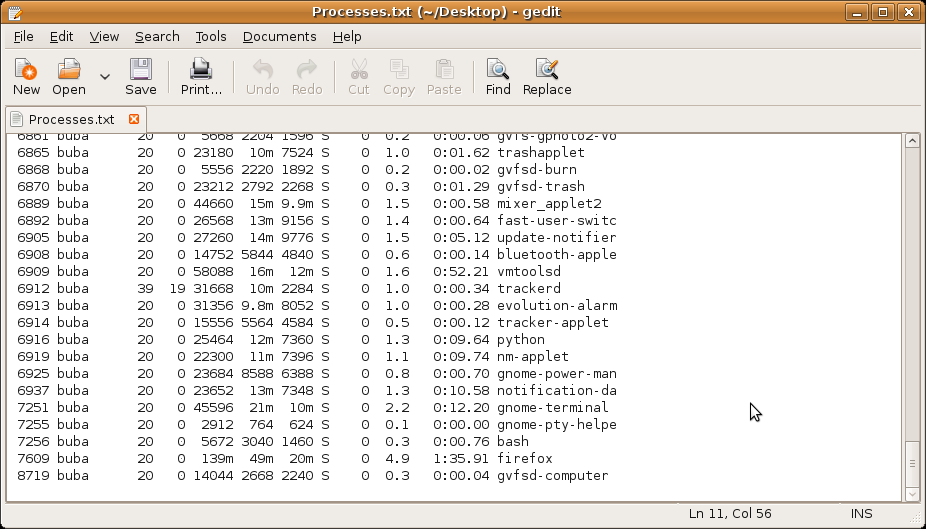926x529 pixels.
Task: Click the bluetooth-apple process name
Action: [557, 255]
